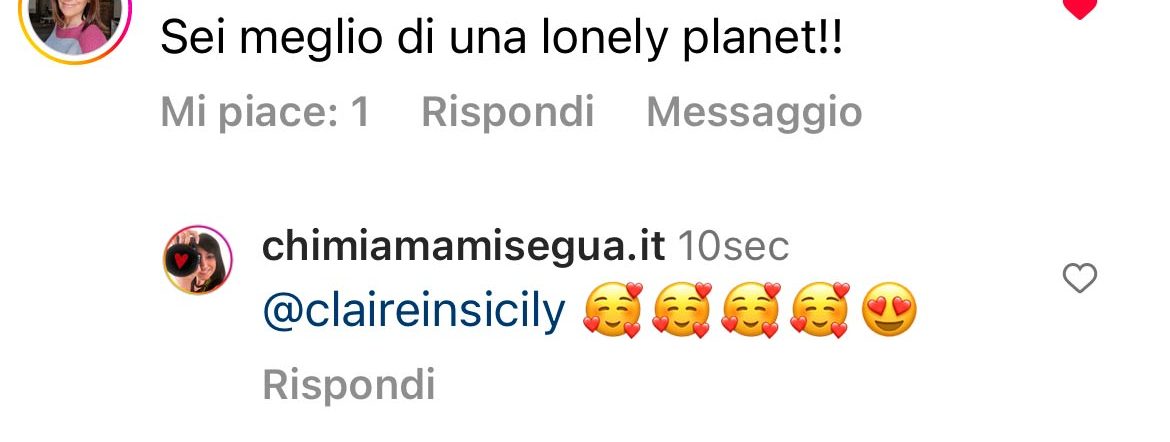This screenshot has width=1170, height=442.
Task: Tap the second smiling-with-hearts emoji
Action: point(681,310)
